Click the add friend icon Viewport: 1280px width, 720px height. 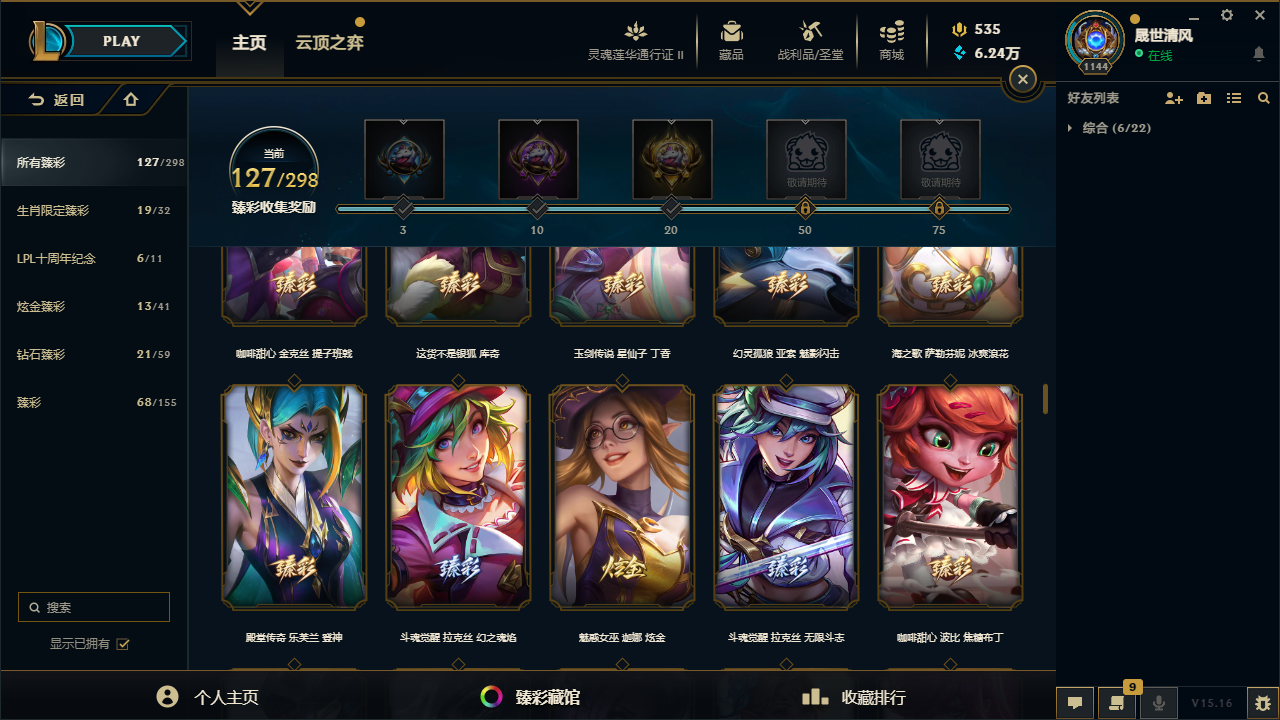click(1174, 98)
